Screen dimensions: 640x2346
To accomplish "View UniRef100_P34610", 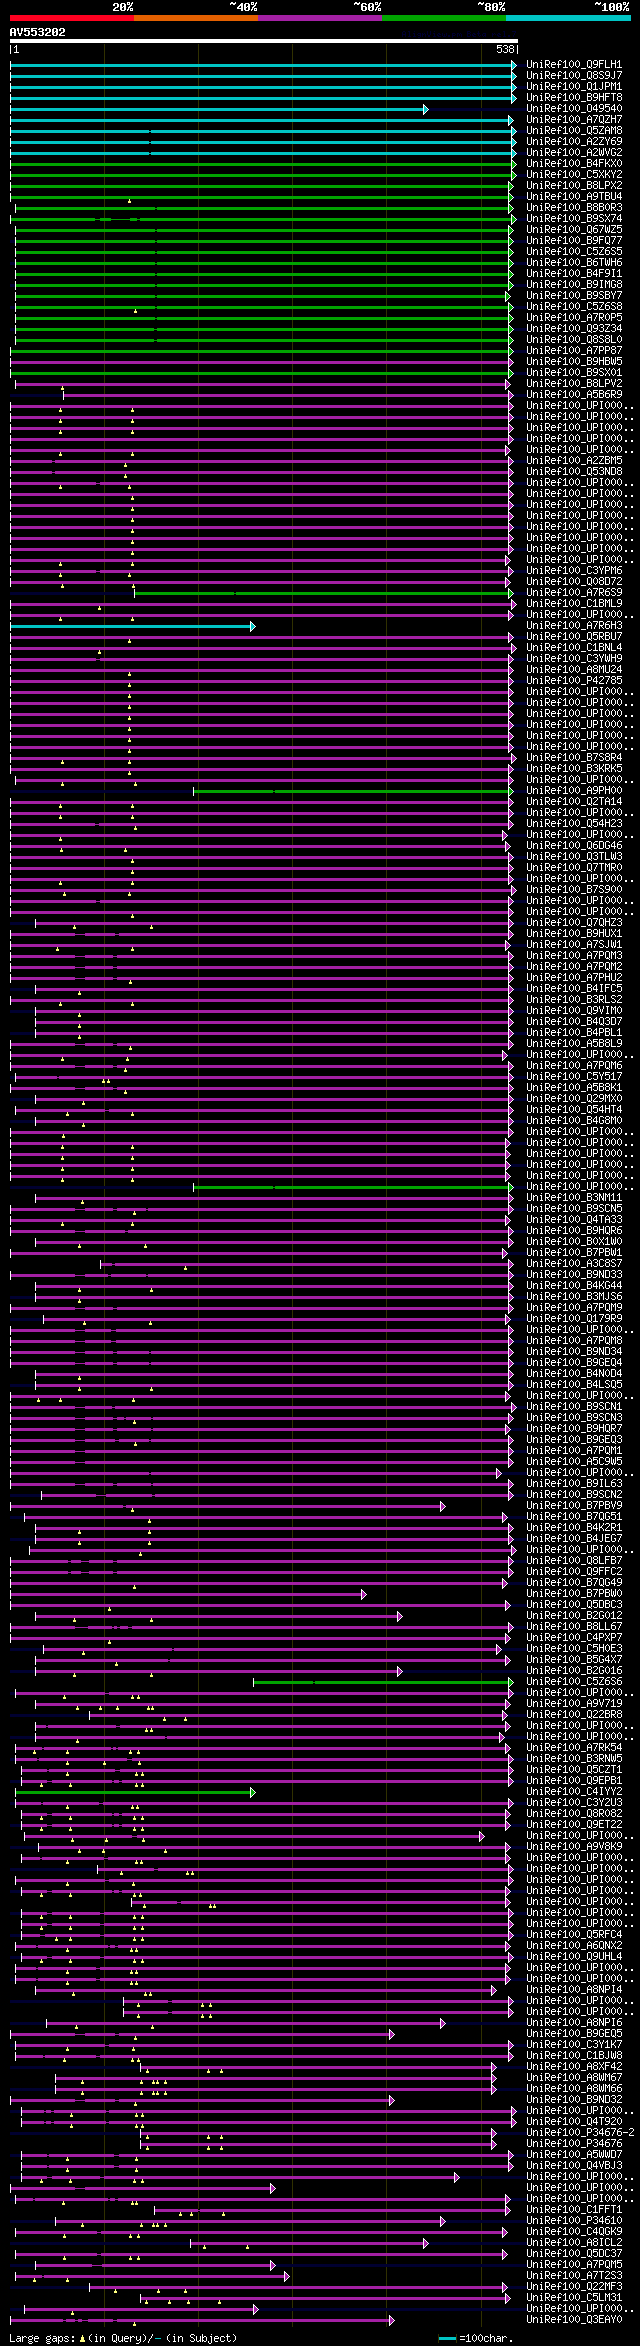I will click(574, 2221).
